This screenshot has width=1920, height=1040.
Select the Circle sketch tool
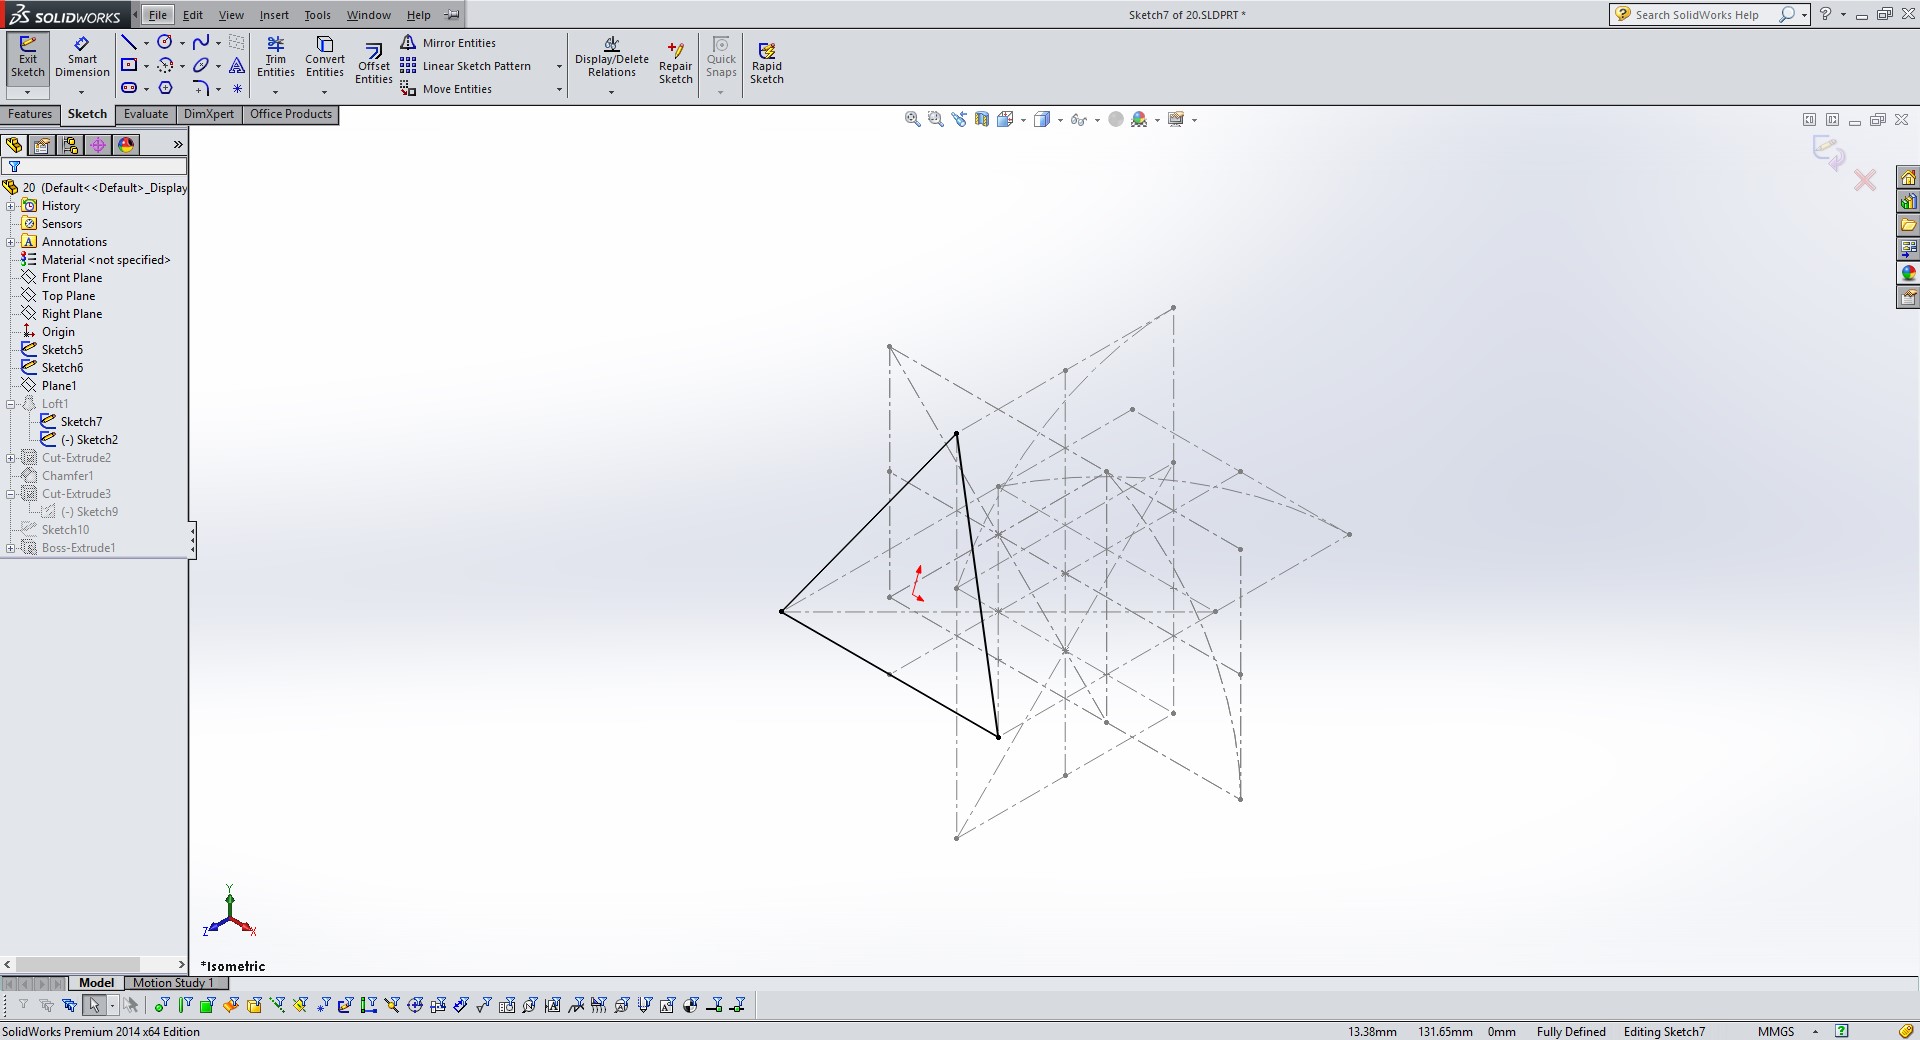coord(165,42)
